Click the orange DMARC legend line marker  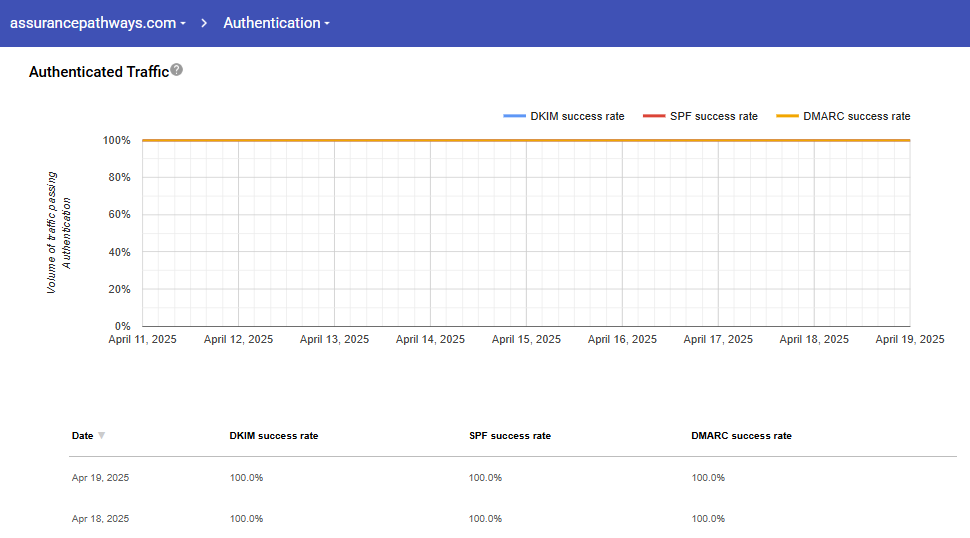point(788,117)
